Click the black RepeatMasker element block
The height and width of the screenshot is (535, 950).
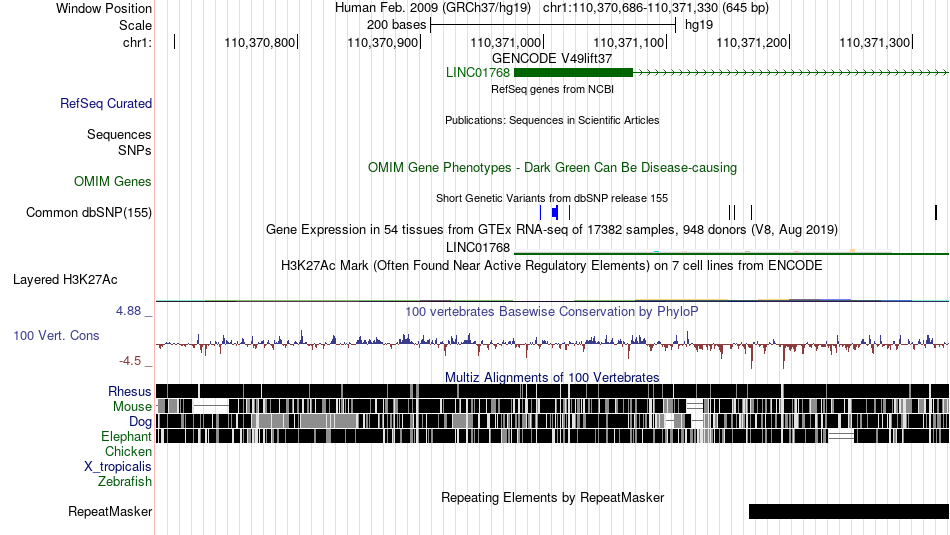click(x=849, y=511)
